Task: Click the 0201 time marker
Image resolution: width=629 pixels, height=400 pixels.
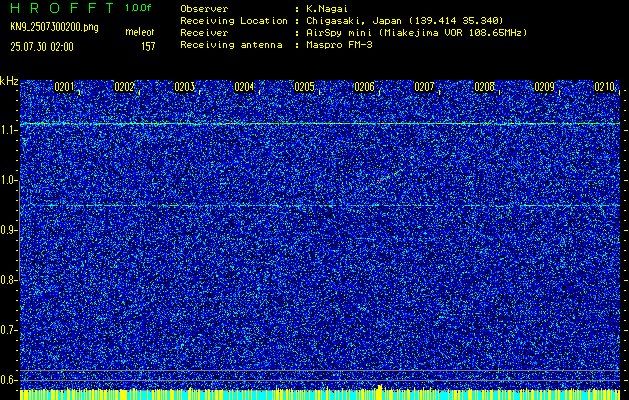Action: [64, 87]
